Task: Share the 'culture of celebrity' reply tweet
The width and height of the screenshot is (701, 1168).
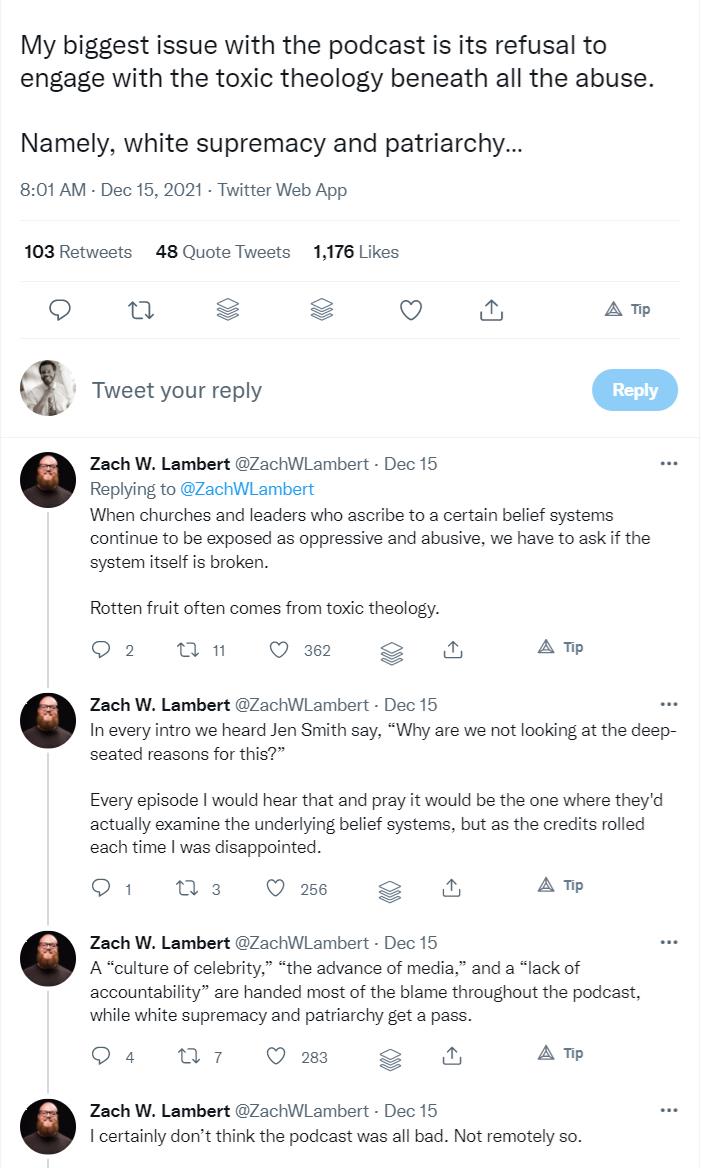Action: click(x=451, y=1056)
